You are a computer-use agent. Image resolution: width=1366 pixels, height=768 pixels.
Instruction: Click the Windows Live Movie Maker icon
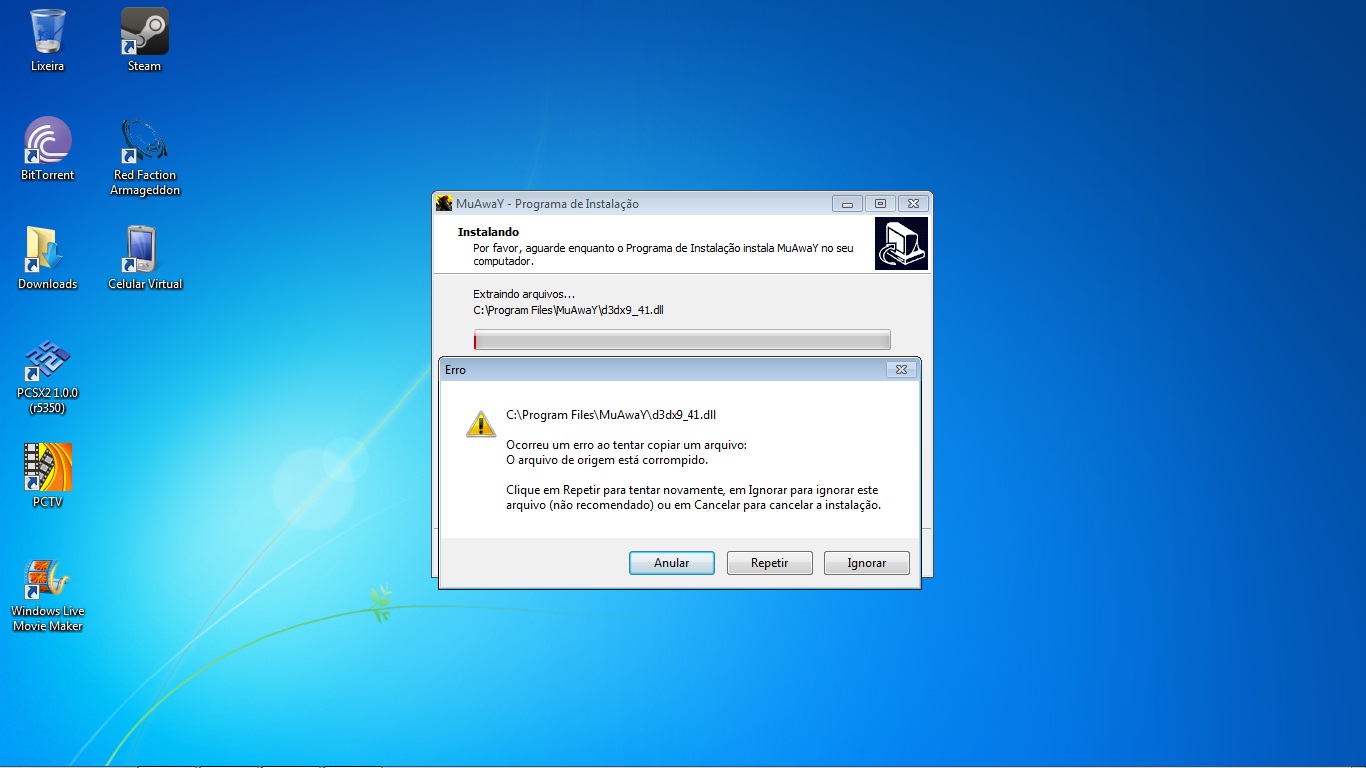tap(47, 580)
